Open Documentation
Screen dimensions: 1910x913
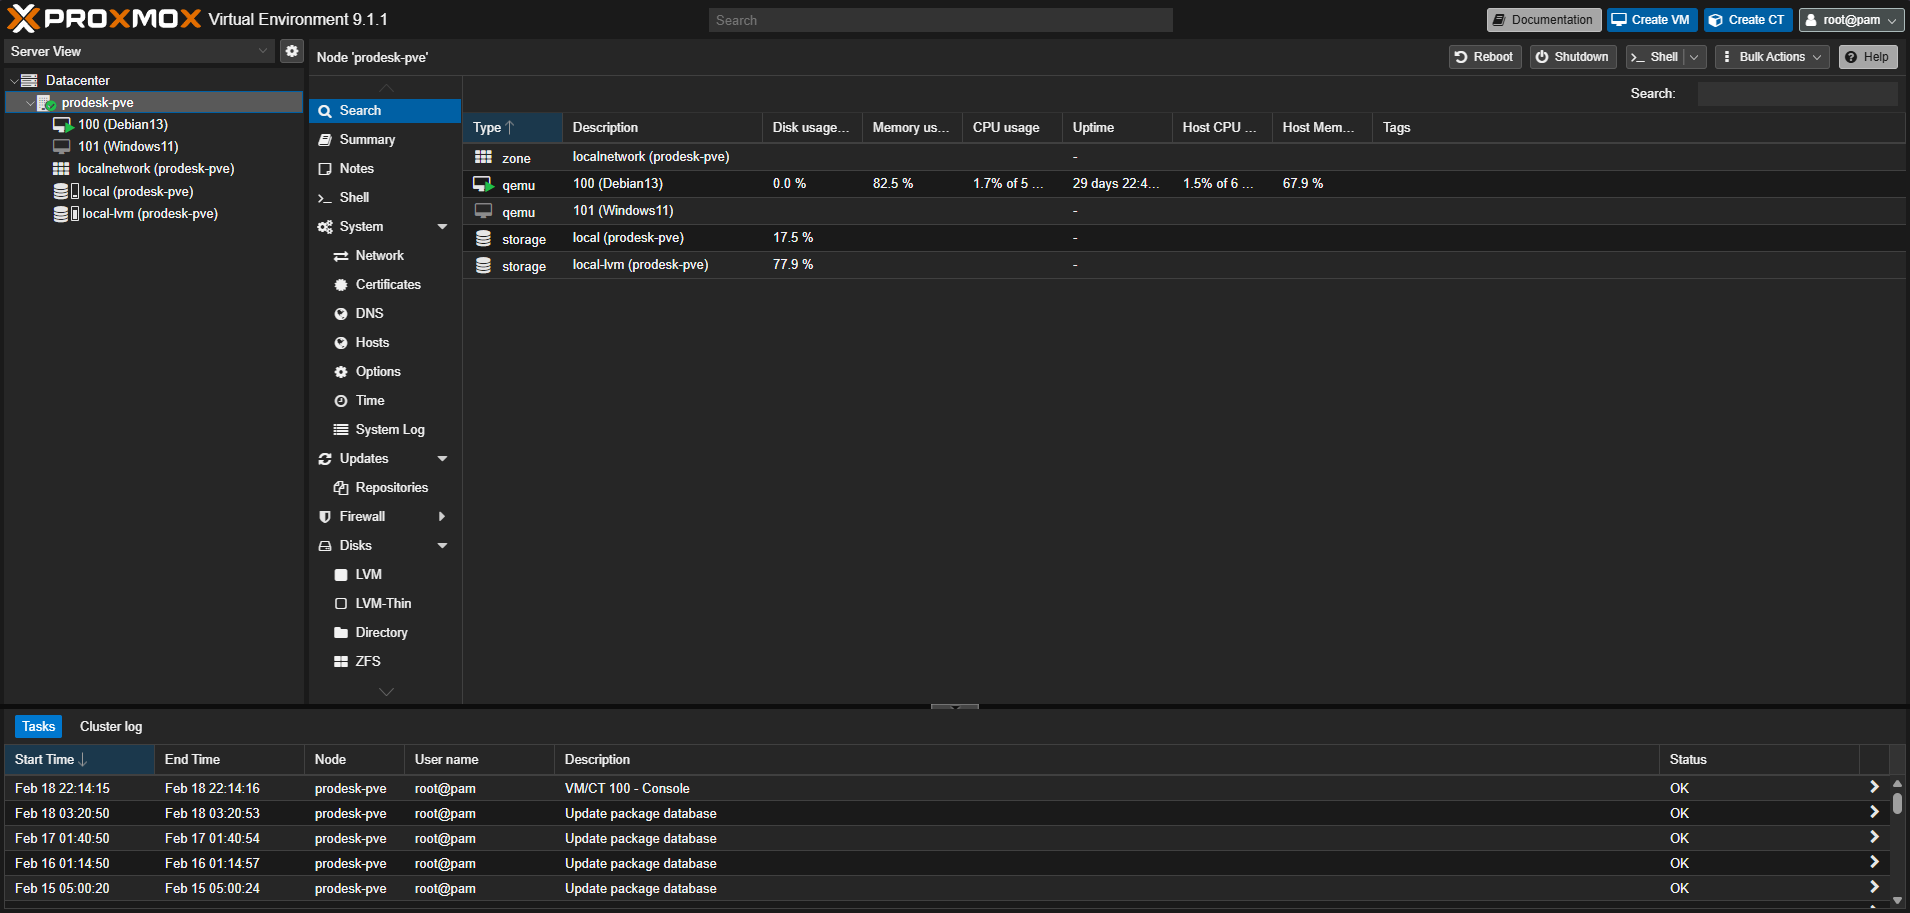(x=1544, y=20)
